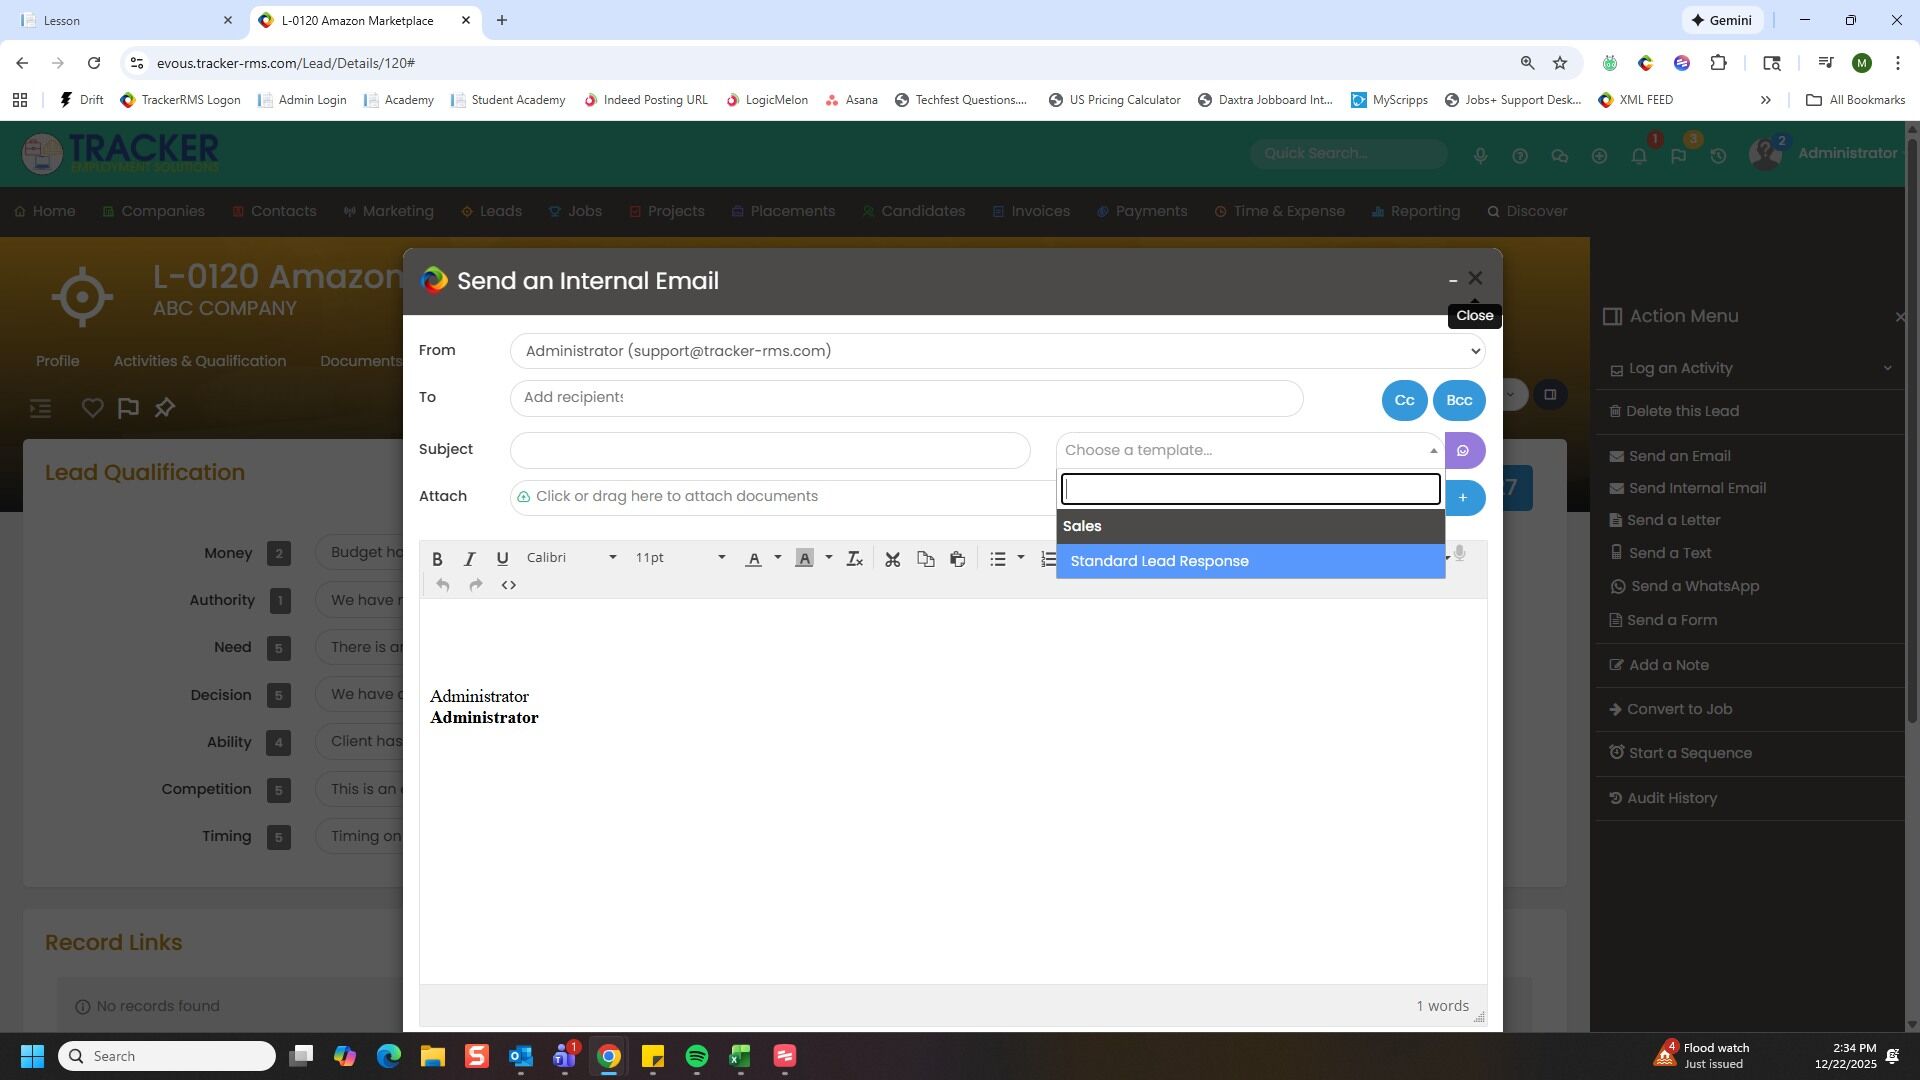This screenshot has height=1080, width=1920.
Task: Toggle italic formatting in the editor
Action: (x=469, y=559)
